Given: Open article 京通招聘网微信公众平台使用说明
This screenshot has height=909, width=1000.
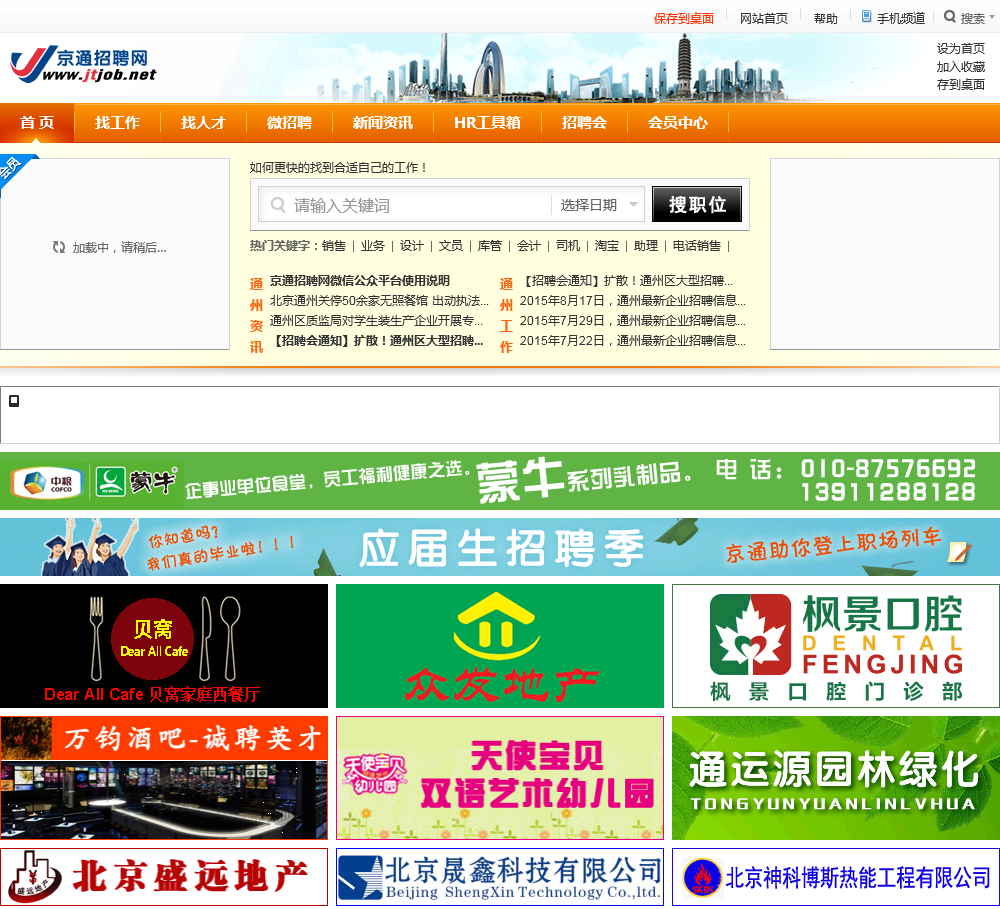Looking at the screenshot, I should 360,281.
